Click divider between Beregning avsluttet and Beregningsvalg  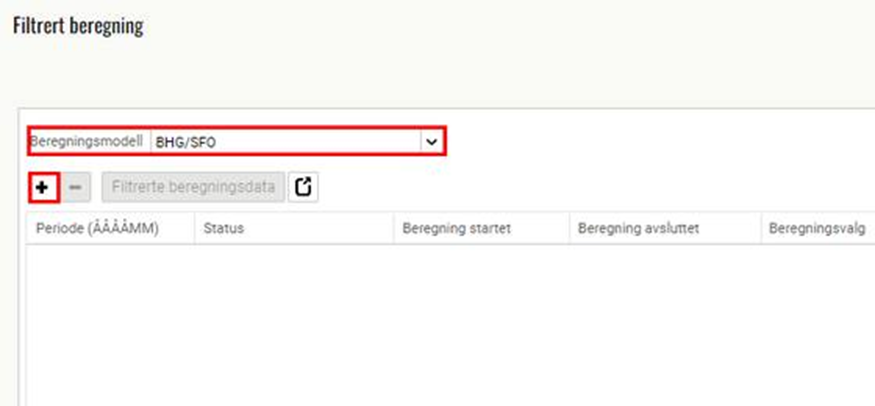760,228
